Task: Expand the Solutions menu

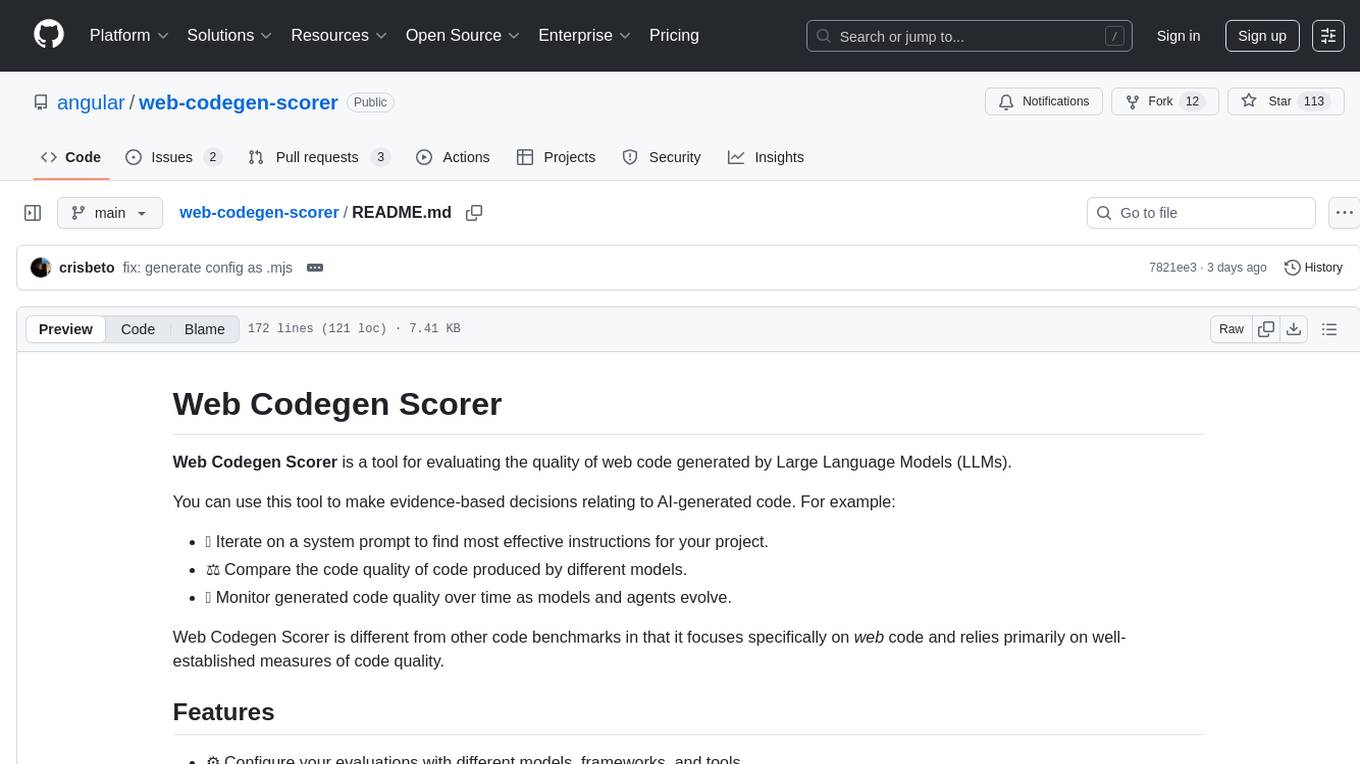Action: pyautogui.click(x=230, y=35)
